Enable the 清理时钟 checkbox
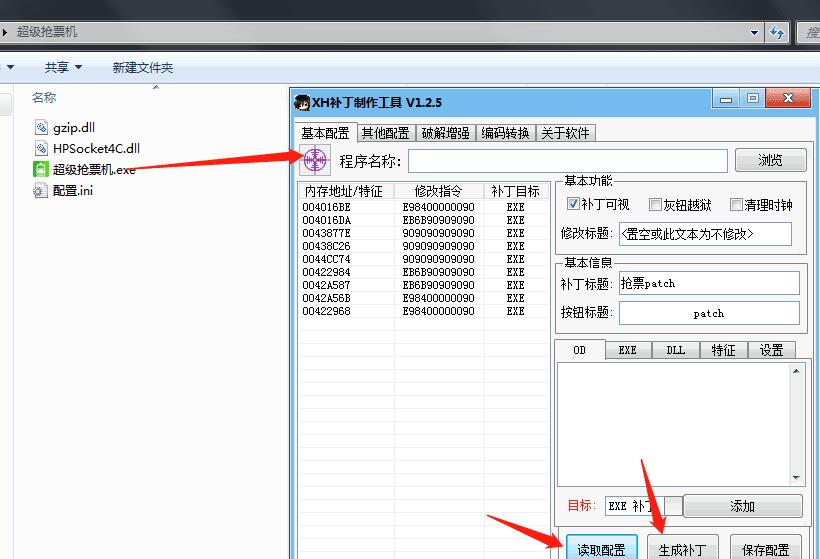 click(x=736, y=204)
